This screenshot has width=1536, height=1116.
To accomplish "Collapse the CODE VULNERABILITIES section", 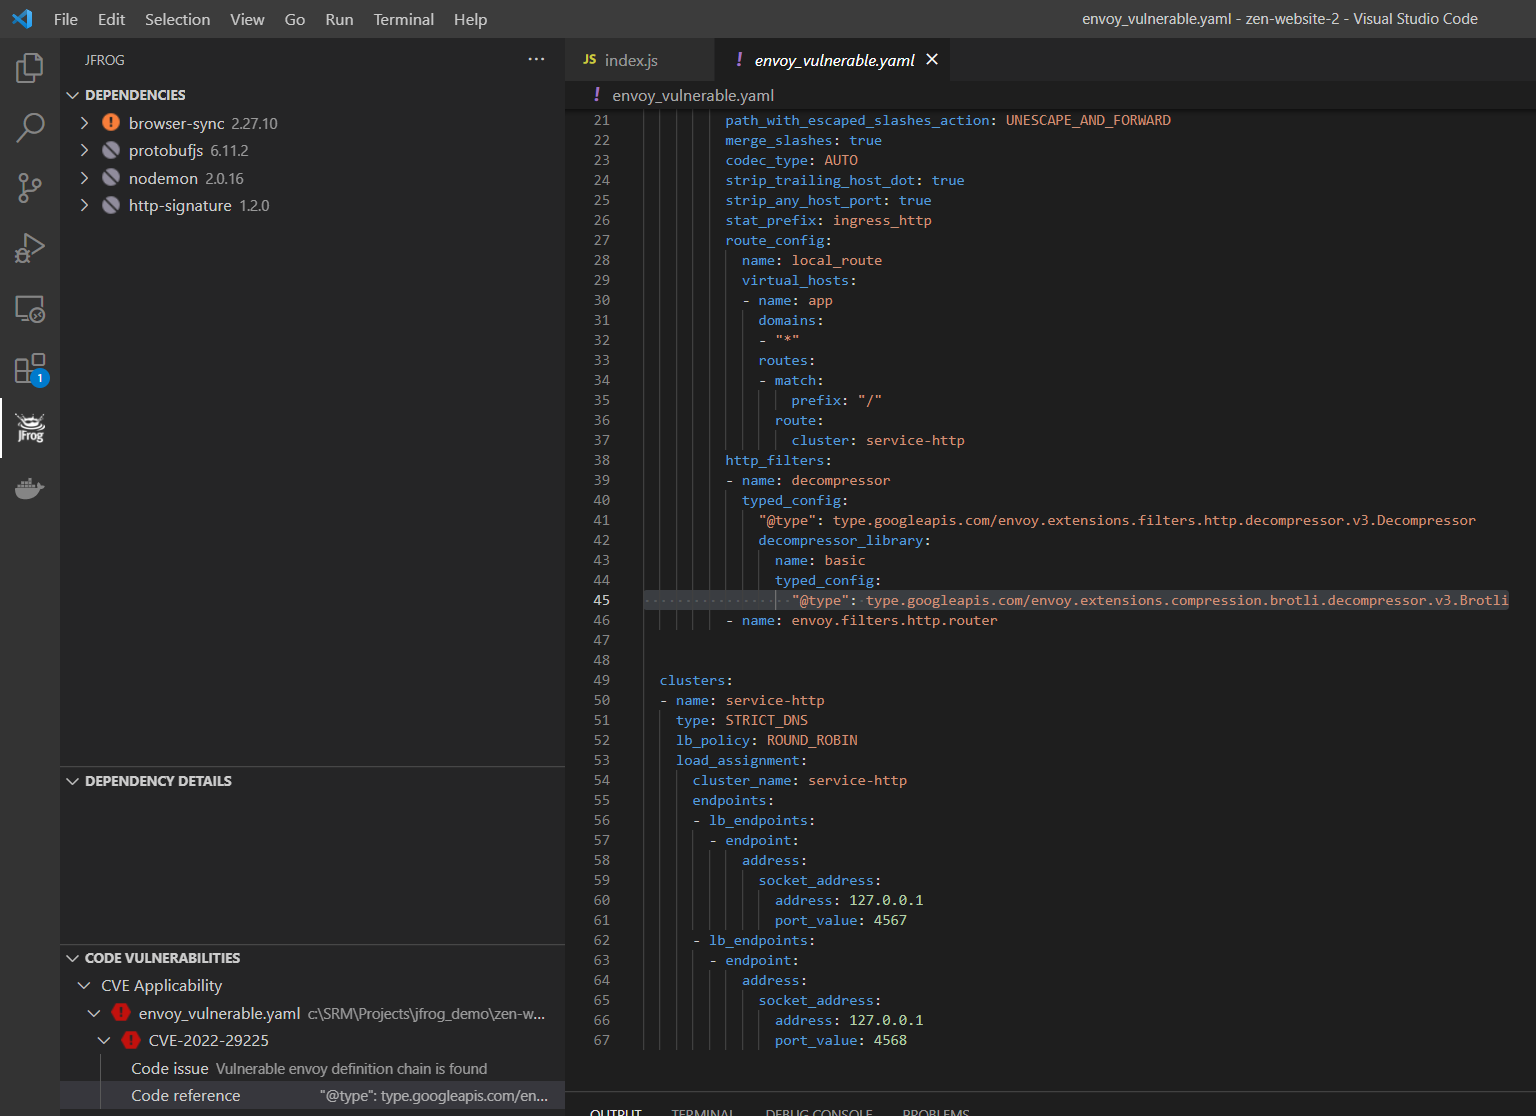I will [72, 957].
